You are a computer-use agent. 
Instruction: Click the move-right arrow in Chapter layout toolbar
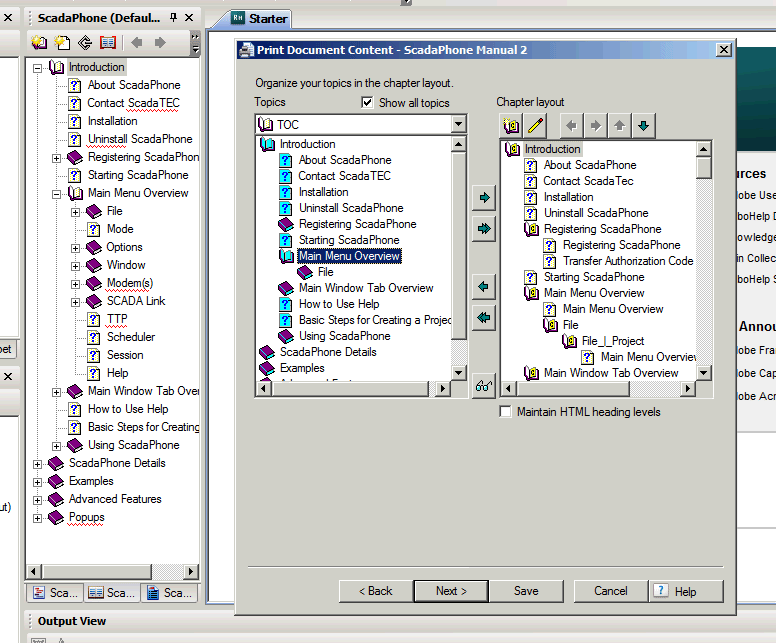595,126
